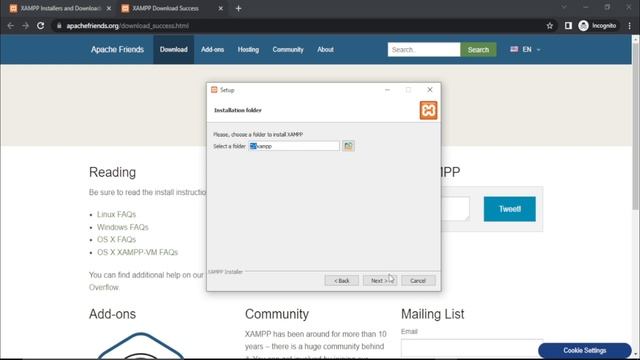Click the US flag language icon
Image resolution: width=640 pixels, height=360 pixels.
(514, 49)
